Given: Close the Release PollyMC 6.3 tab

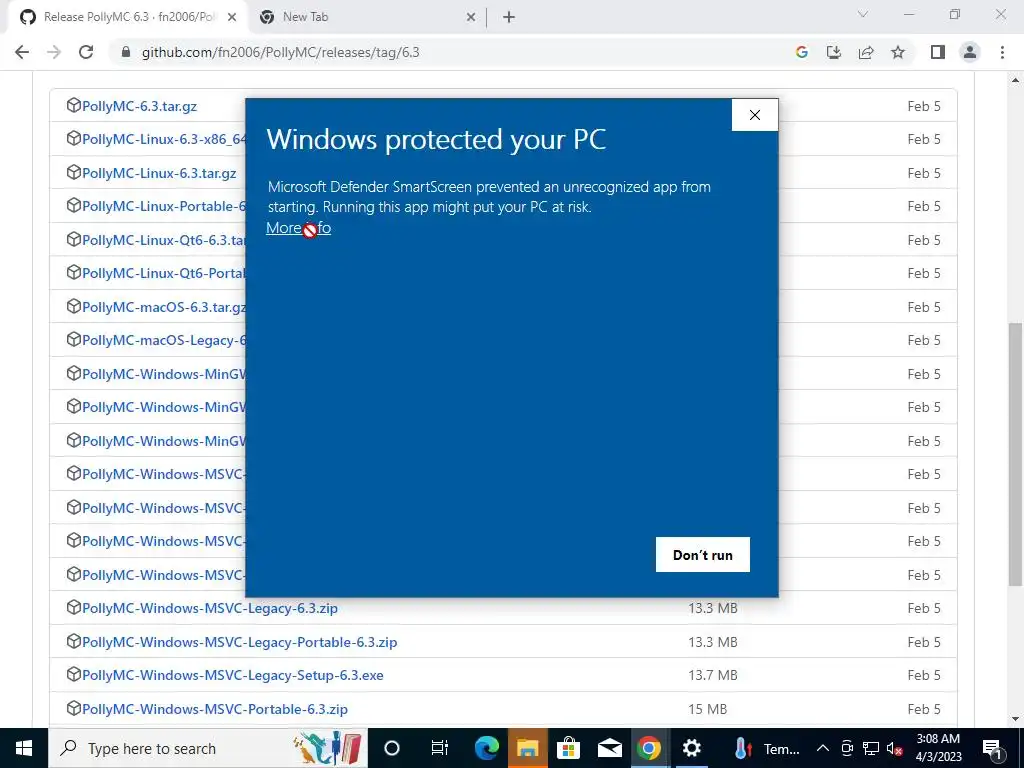Looking at the screenshot, I should [232, 18].
